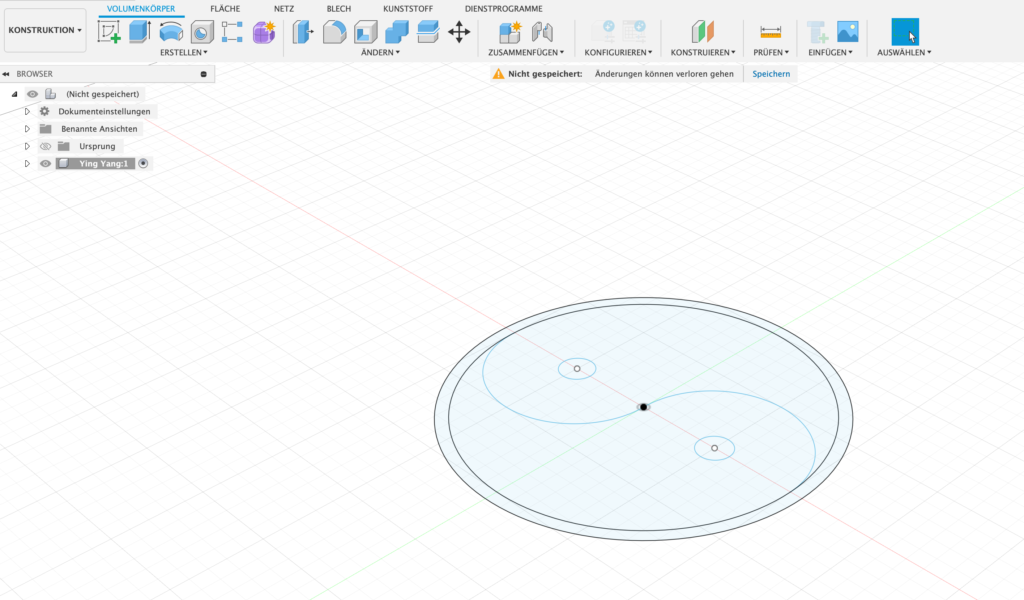
Task: Select the Fillet tool in the Ändern group
Action: (334, 32)
